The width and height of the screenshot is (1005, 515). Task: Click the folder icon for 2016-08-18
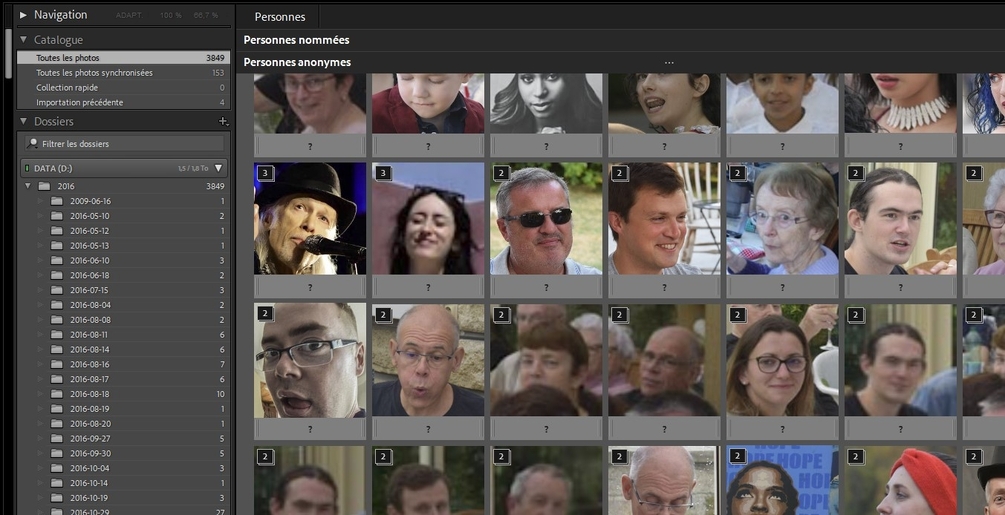(58, 394)
